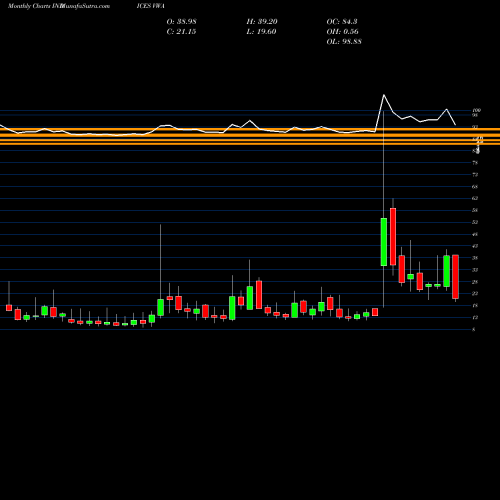This screenshot has width=500, height=500.
Task: Click the tallest green candle's body
Action: pos(384,242)
